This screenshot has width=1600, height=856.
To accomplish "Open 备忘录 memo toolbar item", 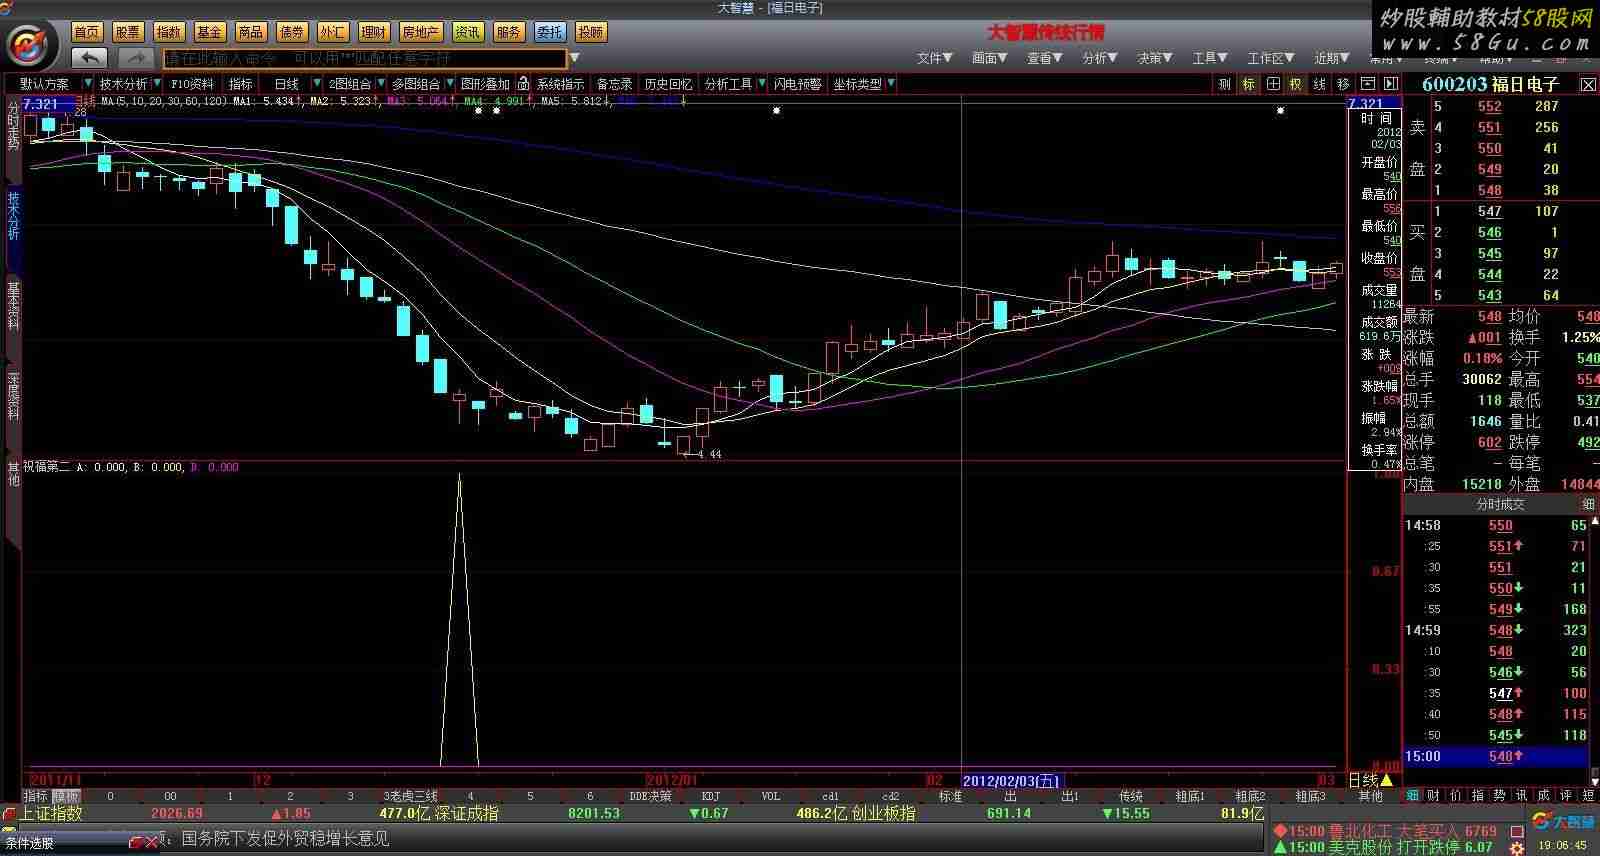I will 614,84.
